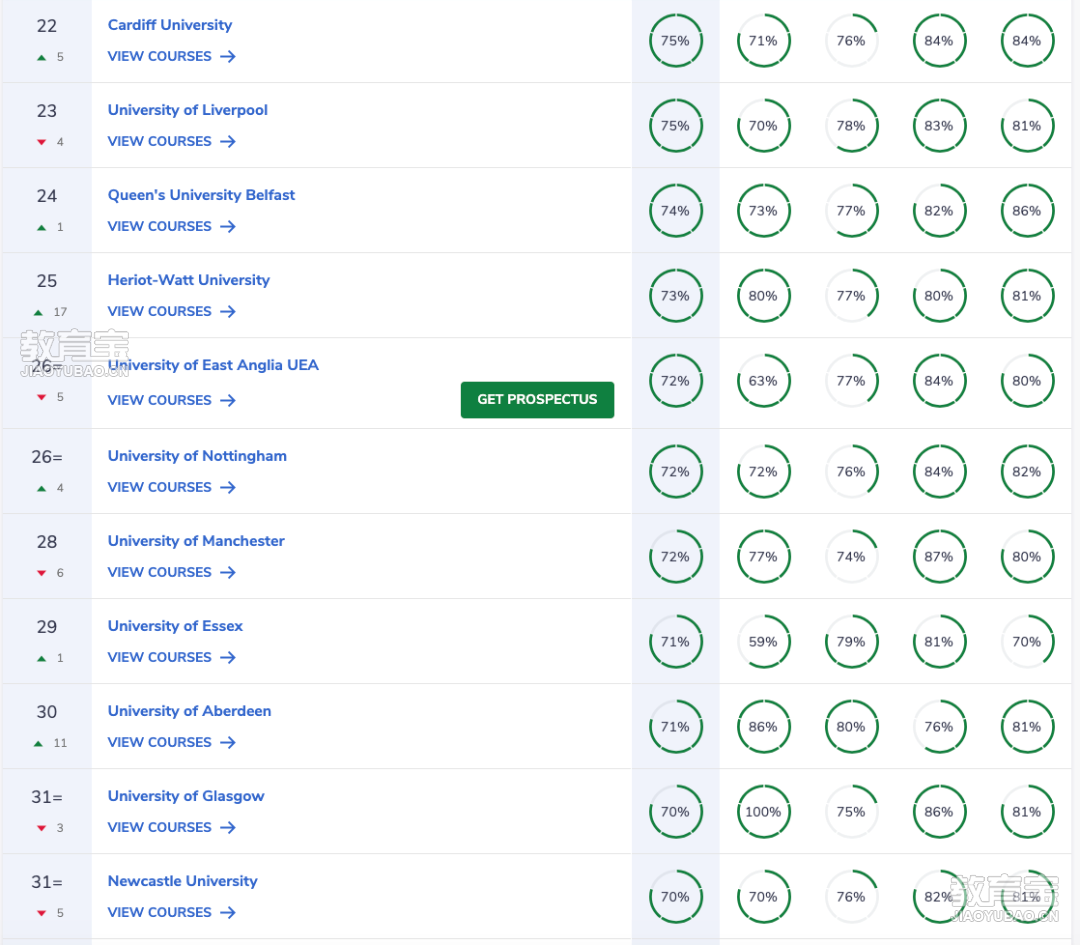Click Nottingham's 76% score circle
Image resolution: width=1080 pixels, height=945 pixels.
click(851, 472)
